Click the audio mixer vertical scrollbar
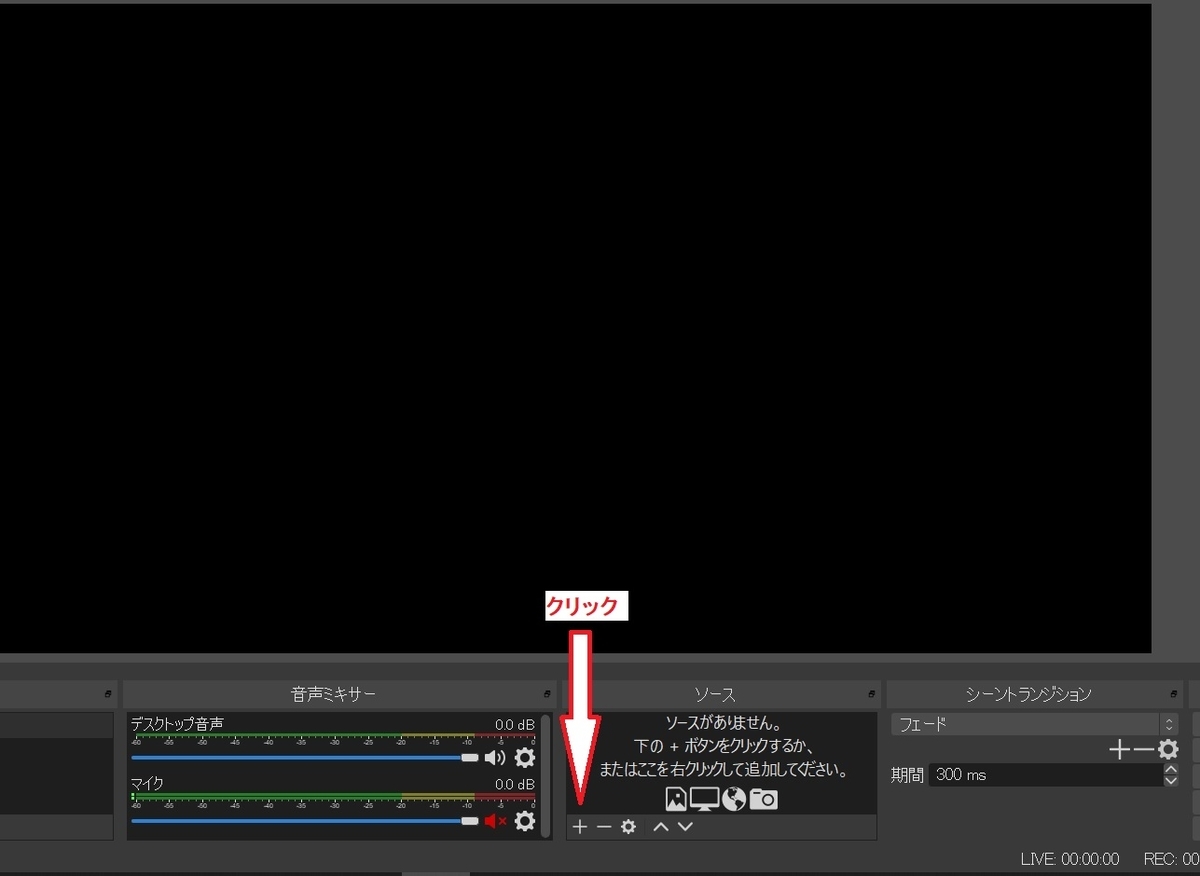1200x876 pixels. (545, 775)
